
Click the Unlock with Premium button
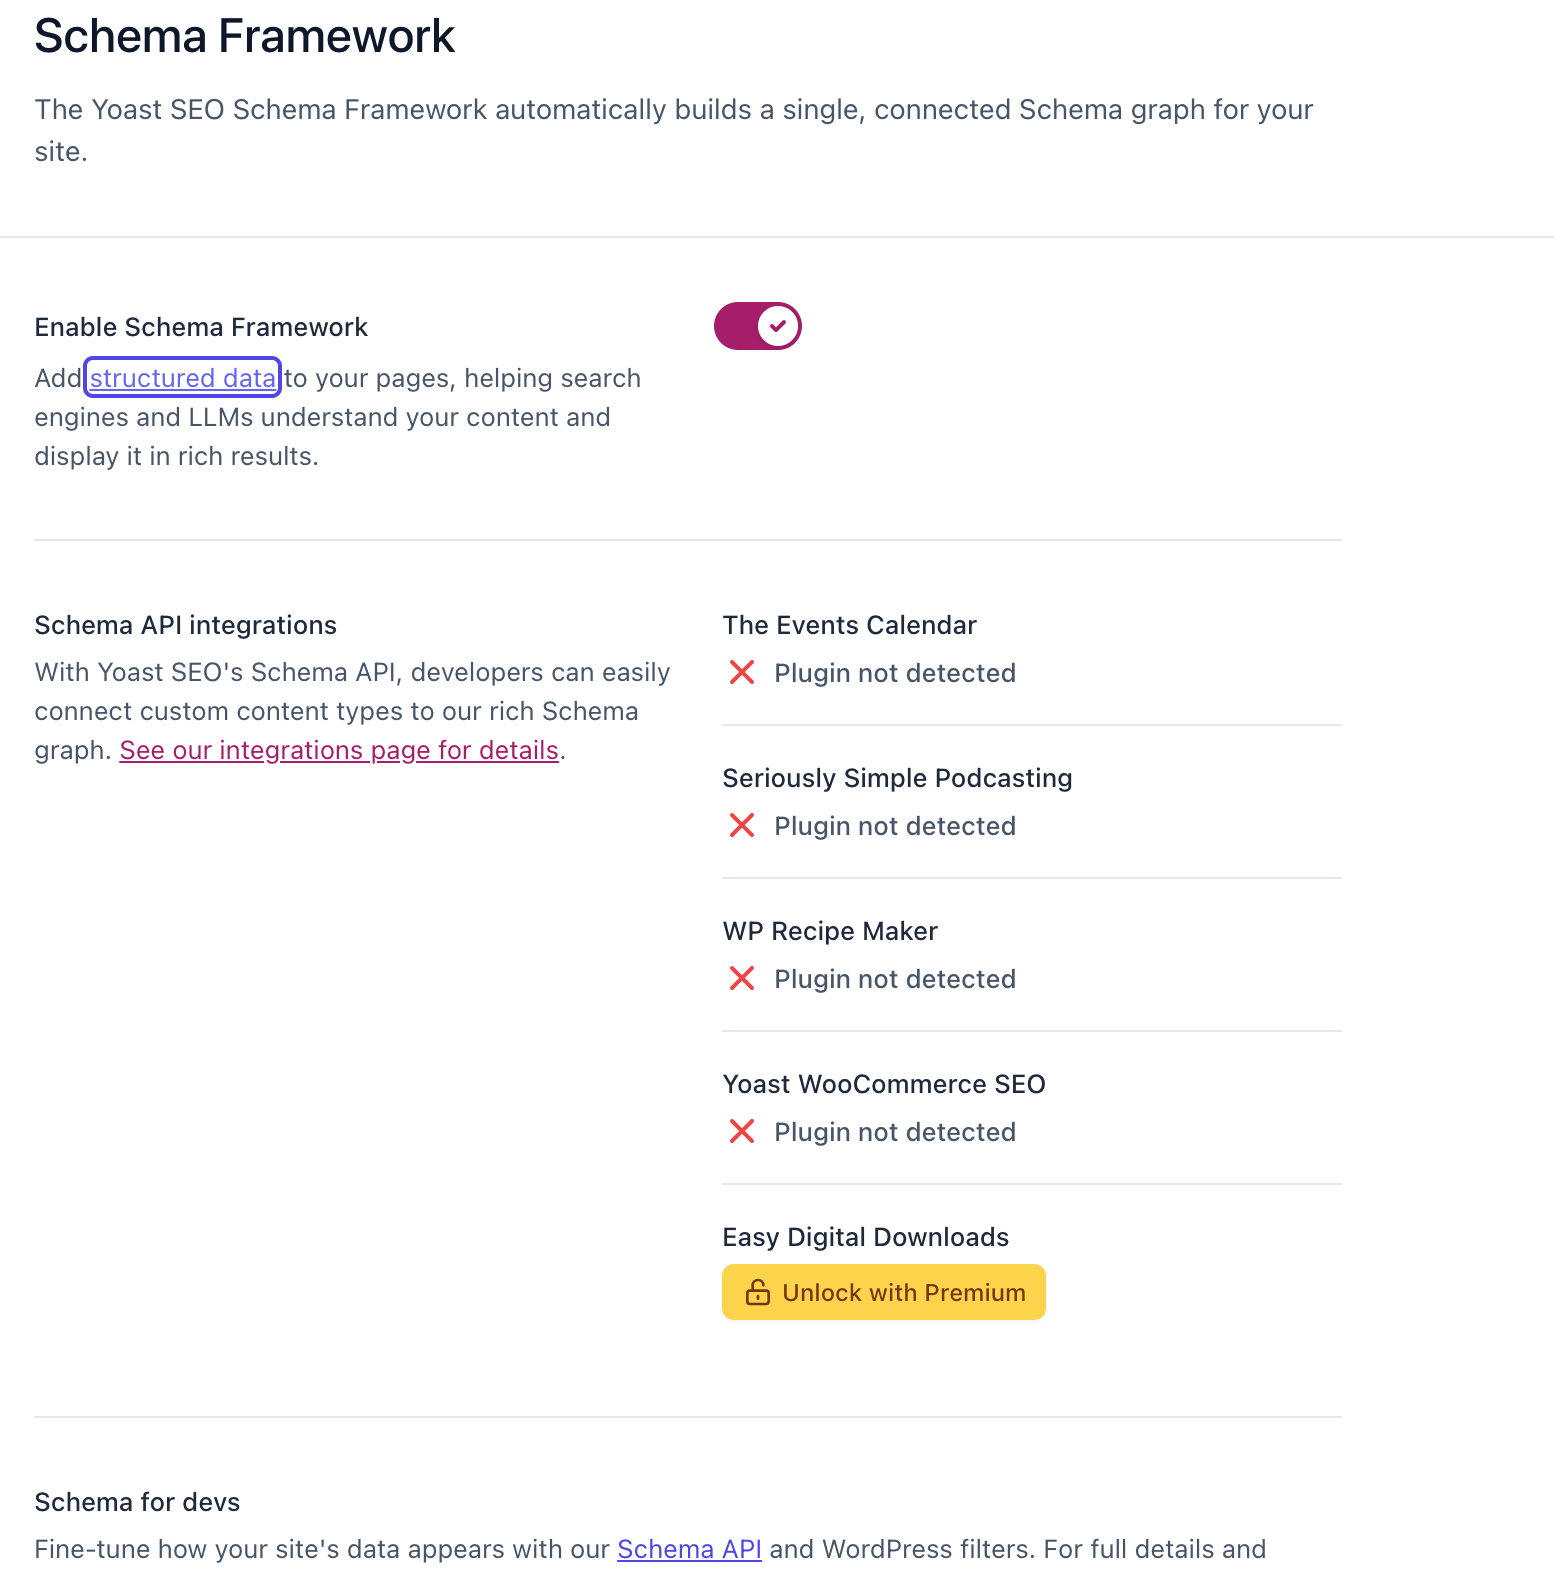click(x=883, y=1291)
